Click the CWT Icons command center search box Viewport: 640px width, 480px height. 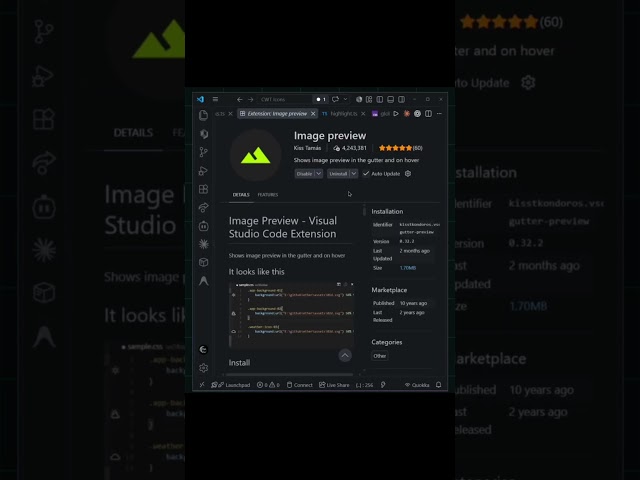[x=286, y=99]
